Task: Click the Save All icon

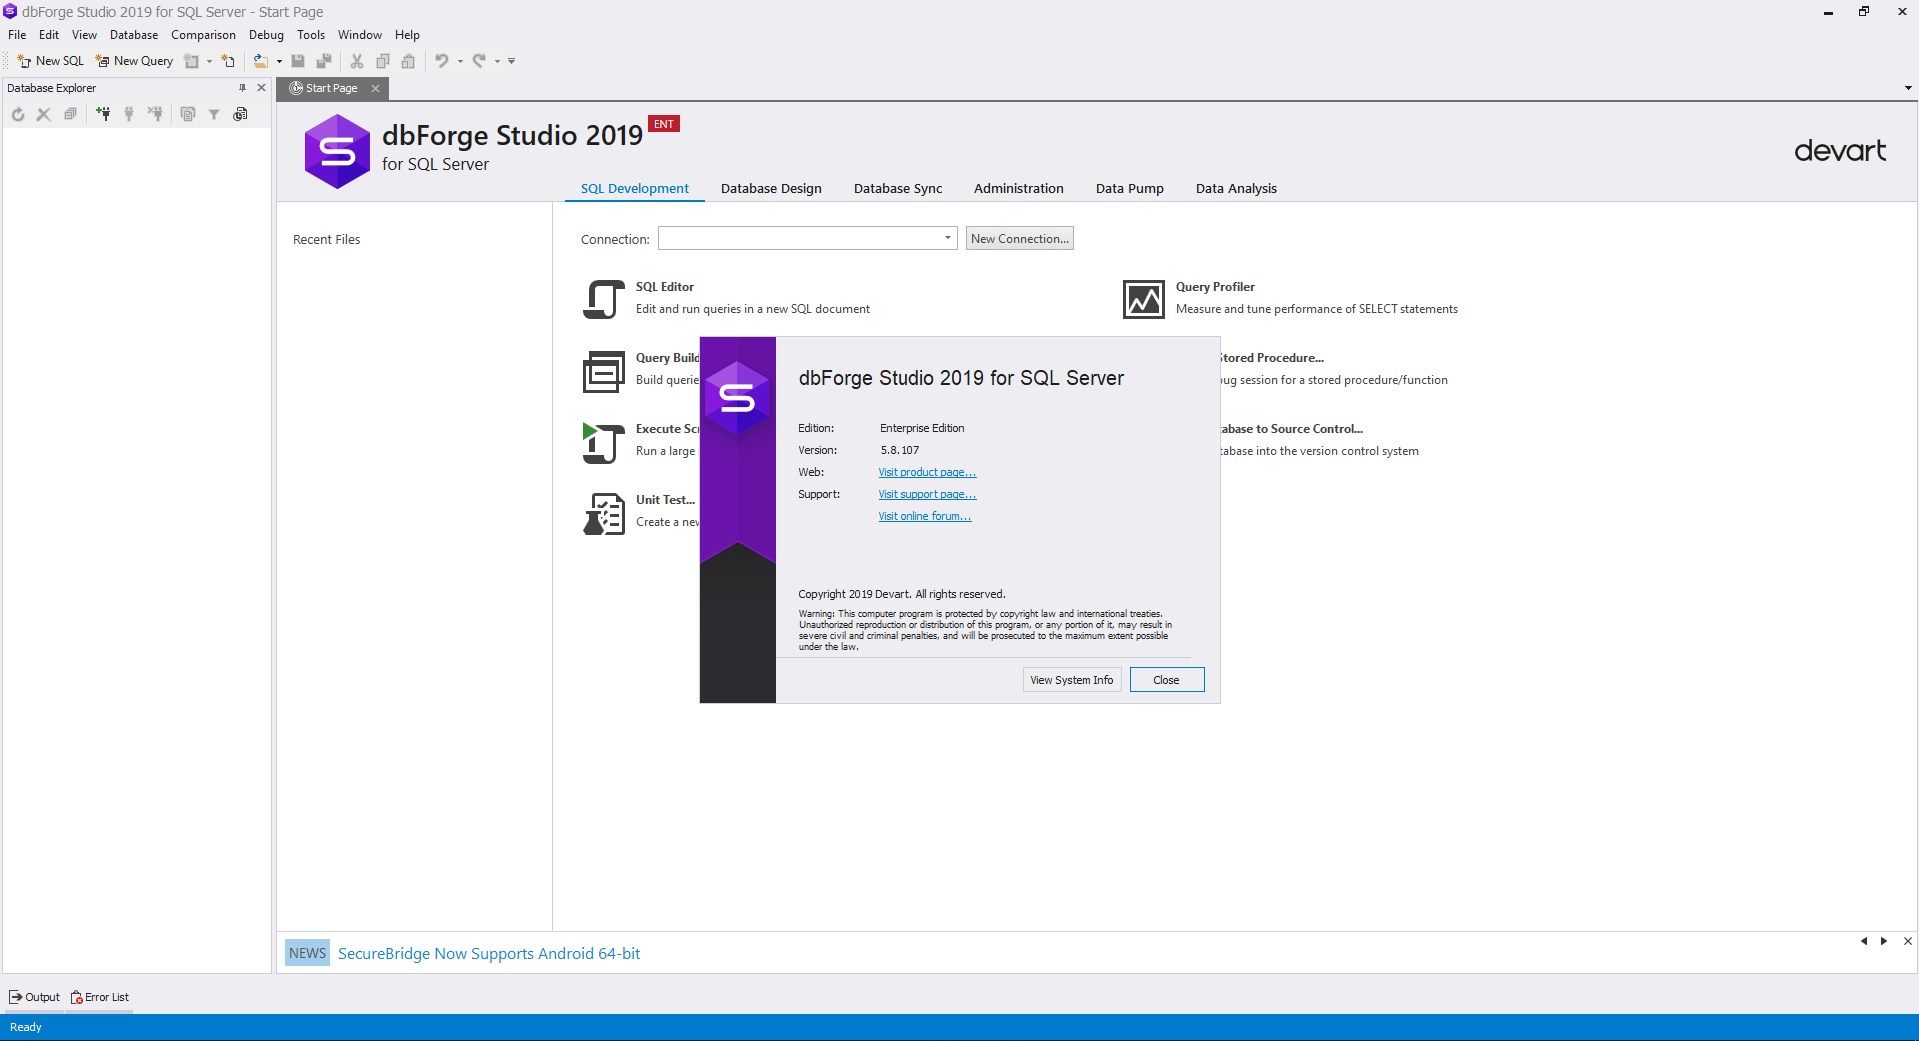Action: [323, 61]
